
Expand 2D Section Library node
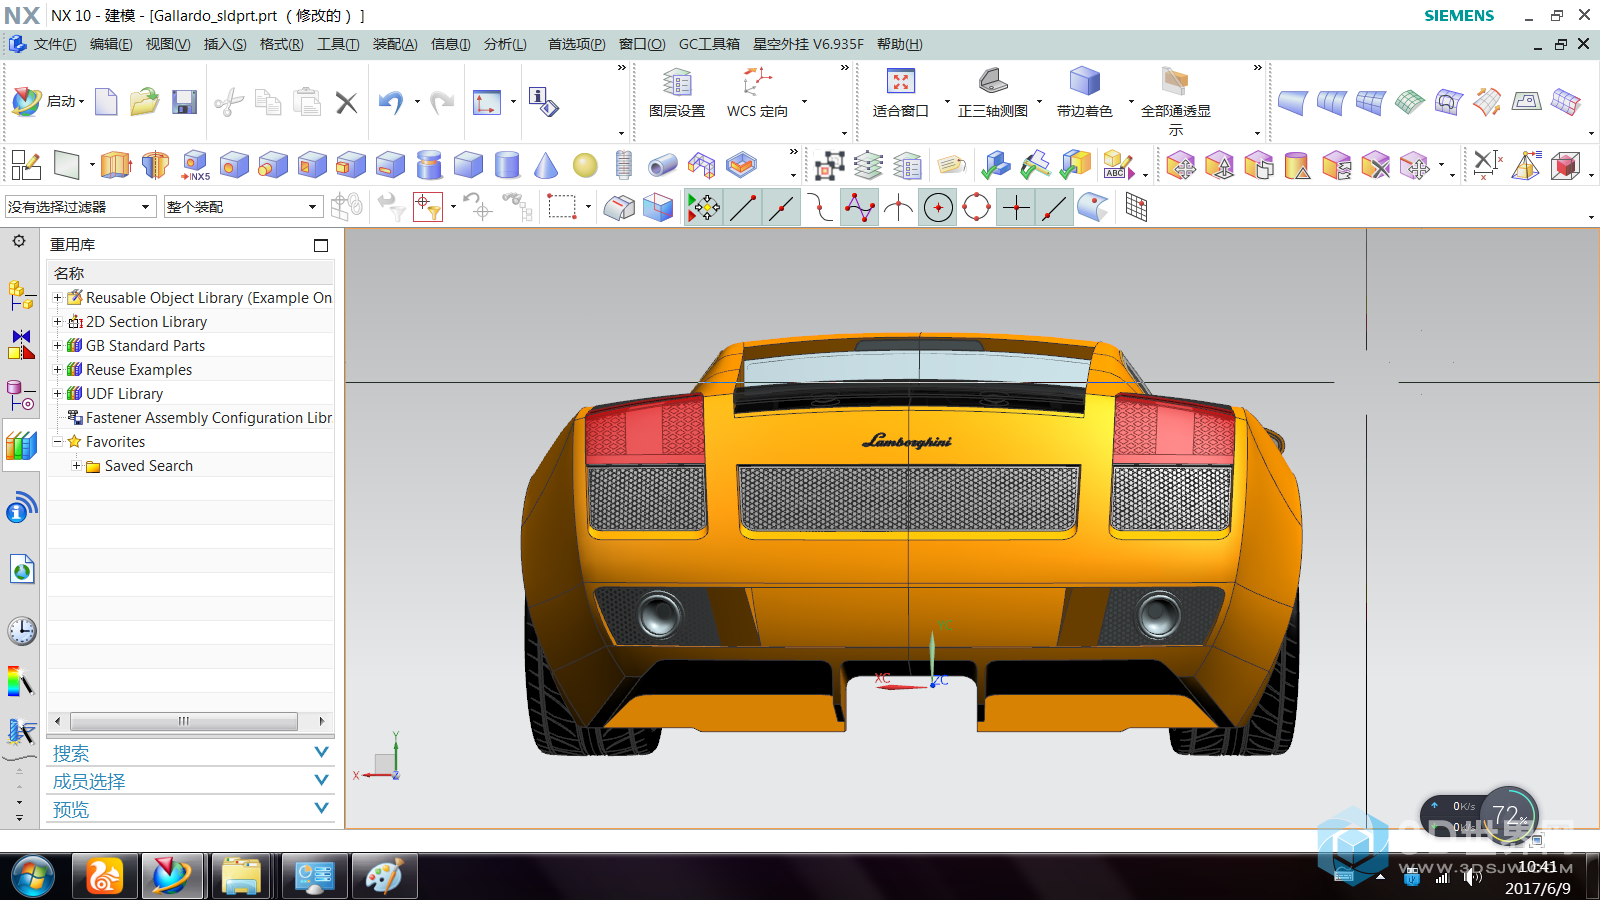pos(57,322)
